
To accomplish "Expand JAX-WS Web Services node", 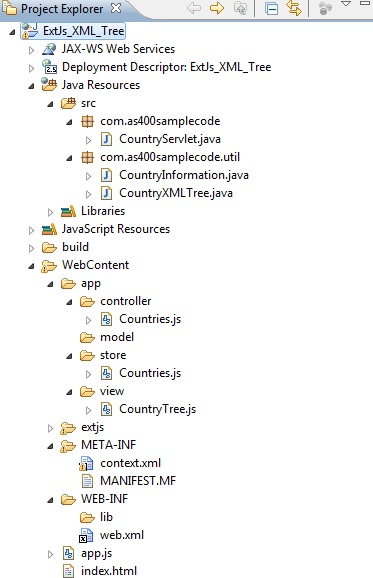I will 32,50.
